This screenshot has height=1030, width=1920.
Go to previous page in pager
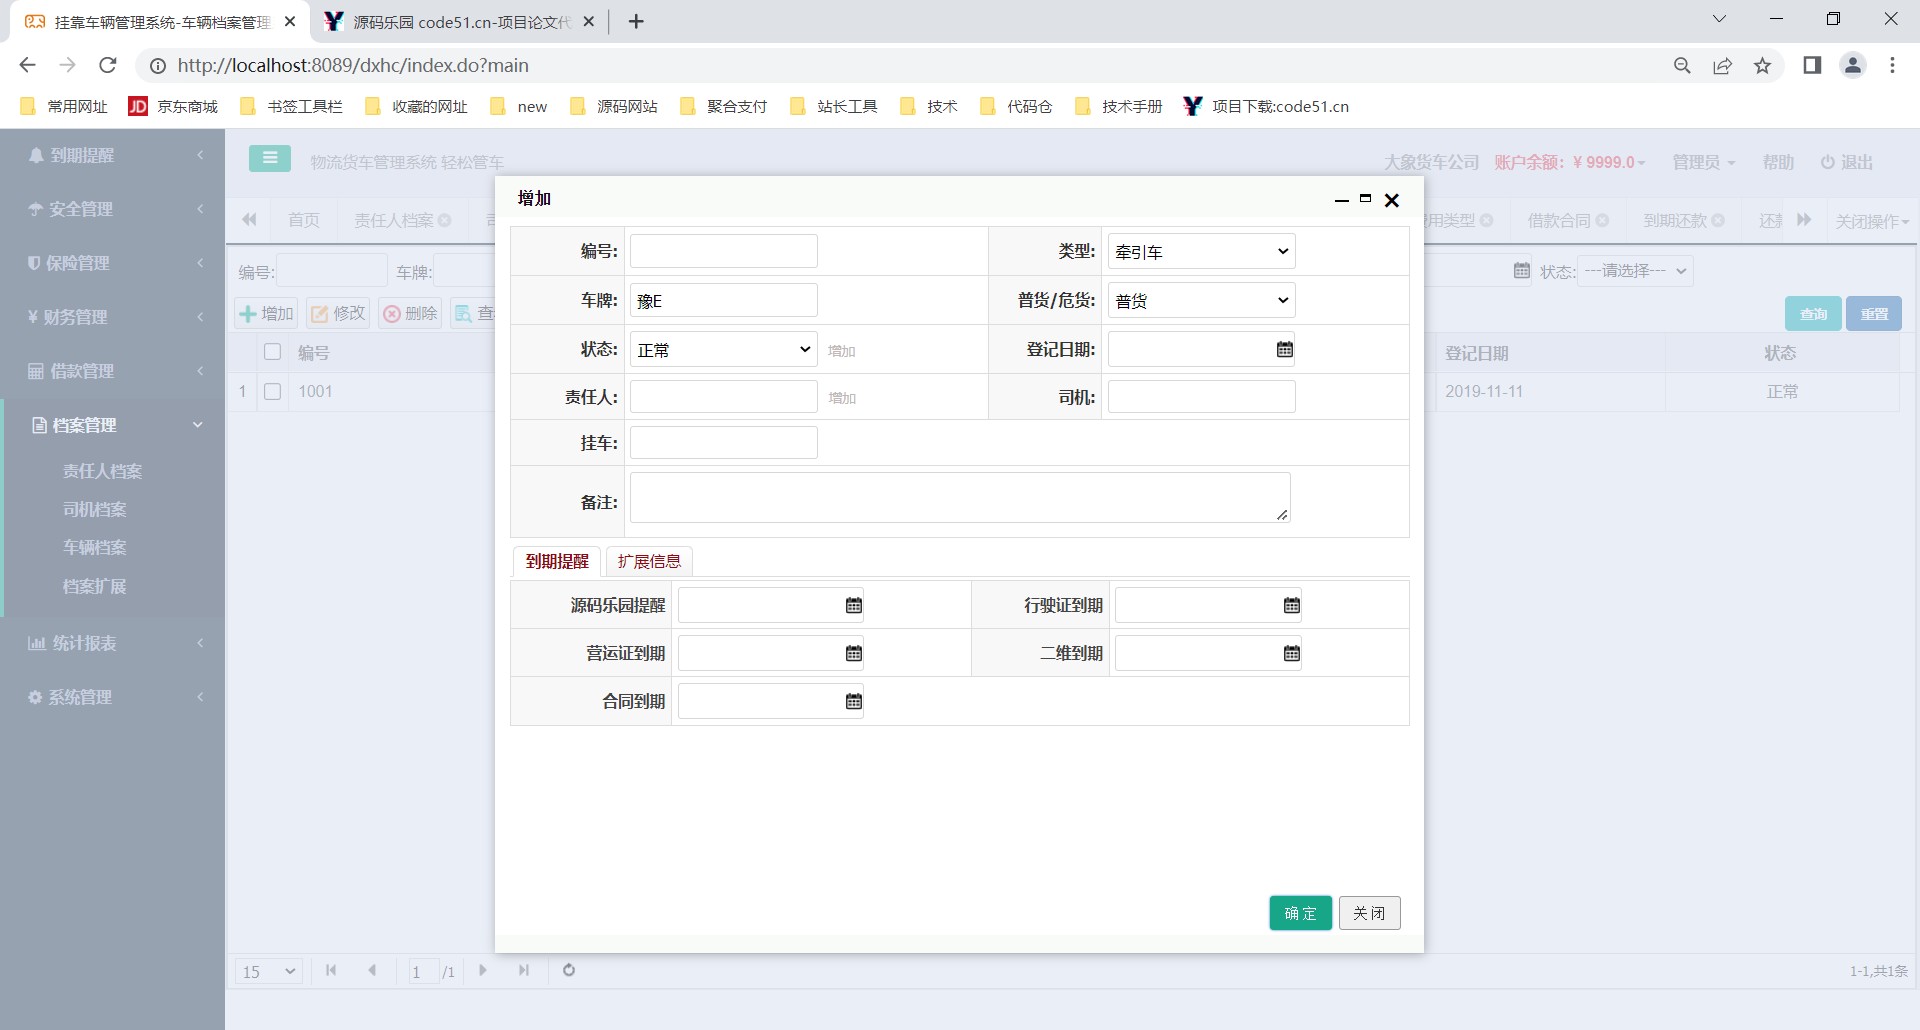point(372,970)
